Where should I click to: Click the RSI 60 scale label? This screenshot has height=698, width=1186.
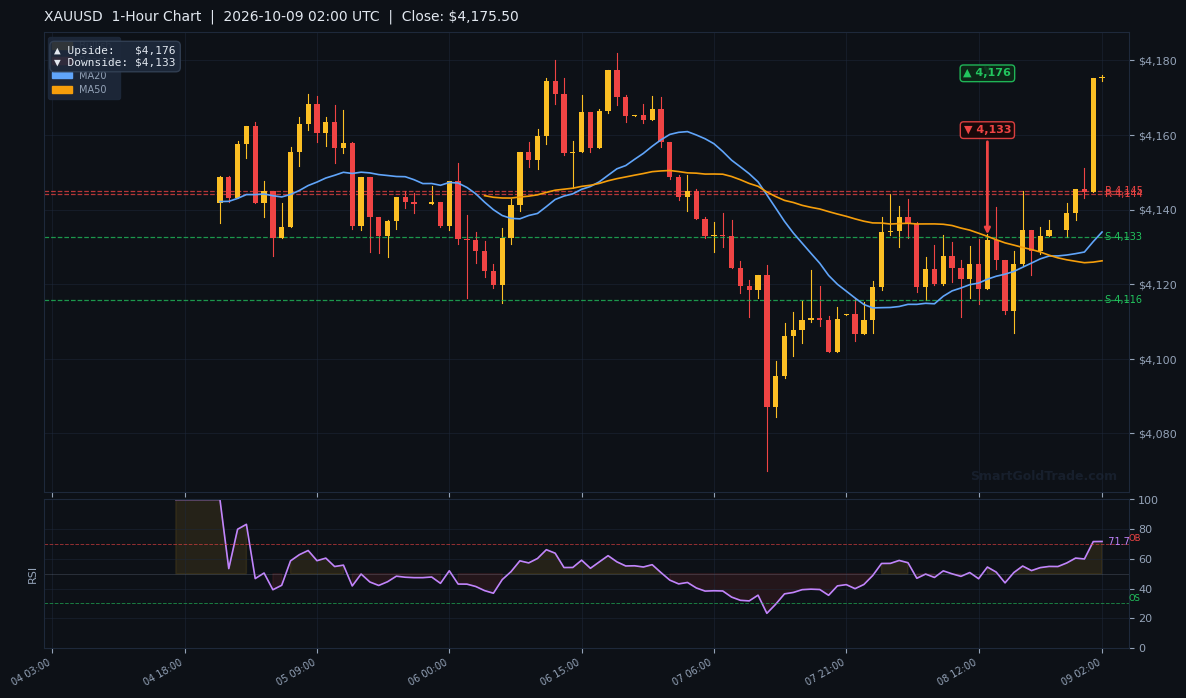(x=1145, y=560)
